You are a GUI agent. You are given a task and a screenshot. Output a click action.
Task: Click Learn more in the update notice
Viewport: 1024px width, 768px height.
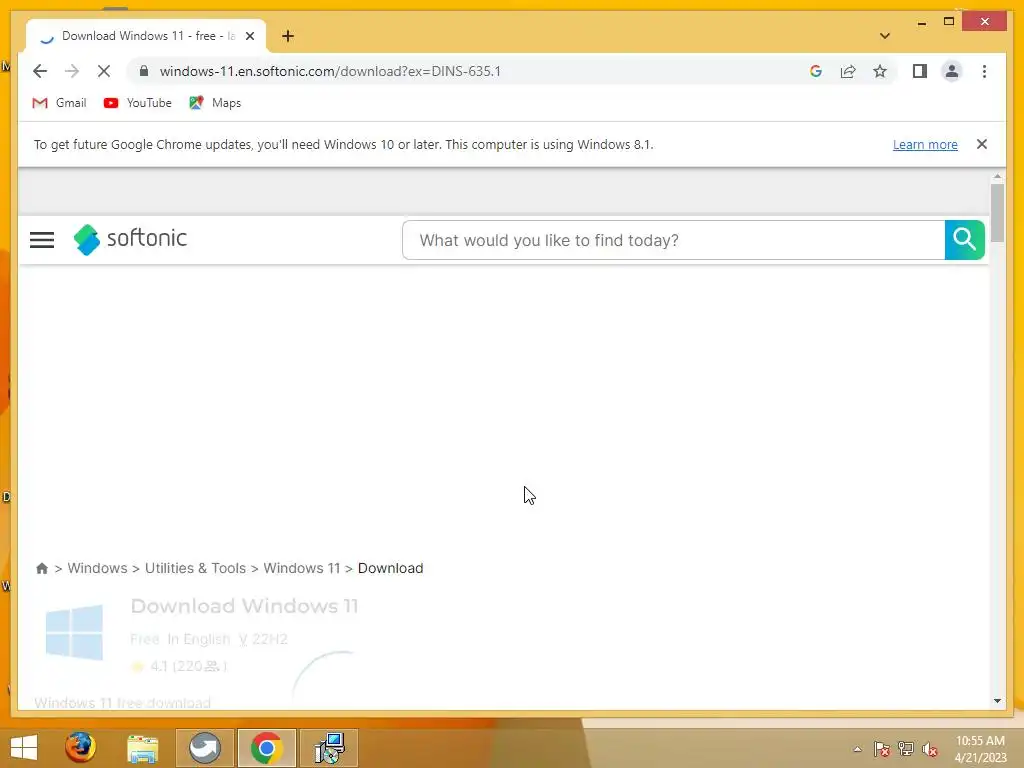925,144
